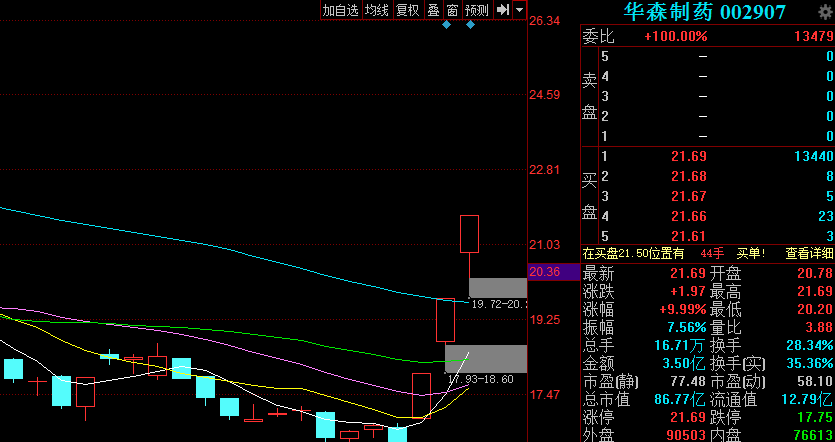Expand the chart toolbar dropdown arrow
Viewport: 835px width, 442px height.
pos(519,10)
